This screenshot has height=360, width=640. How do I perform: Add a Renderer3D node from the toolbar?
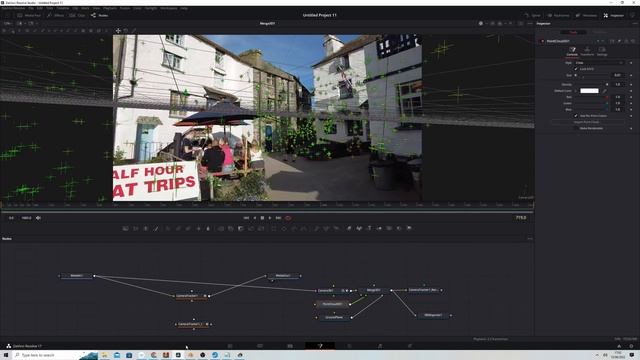tap(409, 229)
